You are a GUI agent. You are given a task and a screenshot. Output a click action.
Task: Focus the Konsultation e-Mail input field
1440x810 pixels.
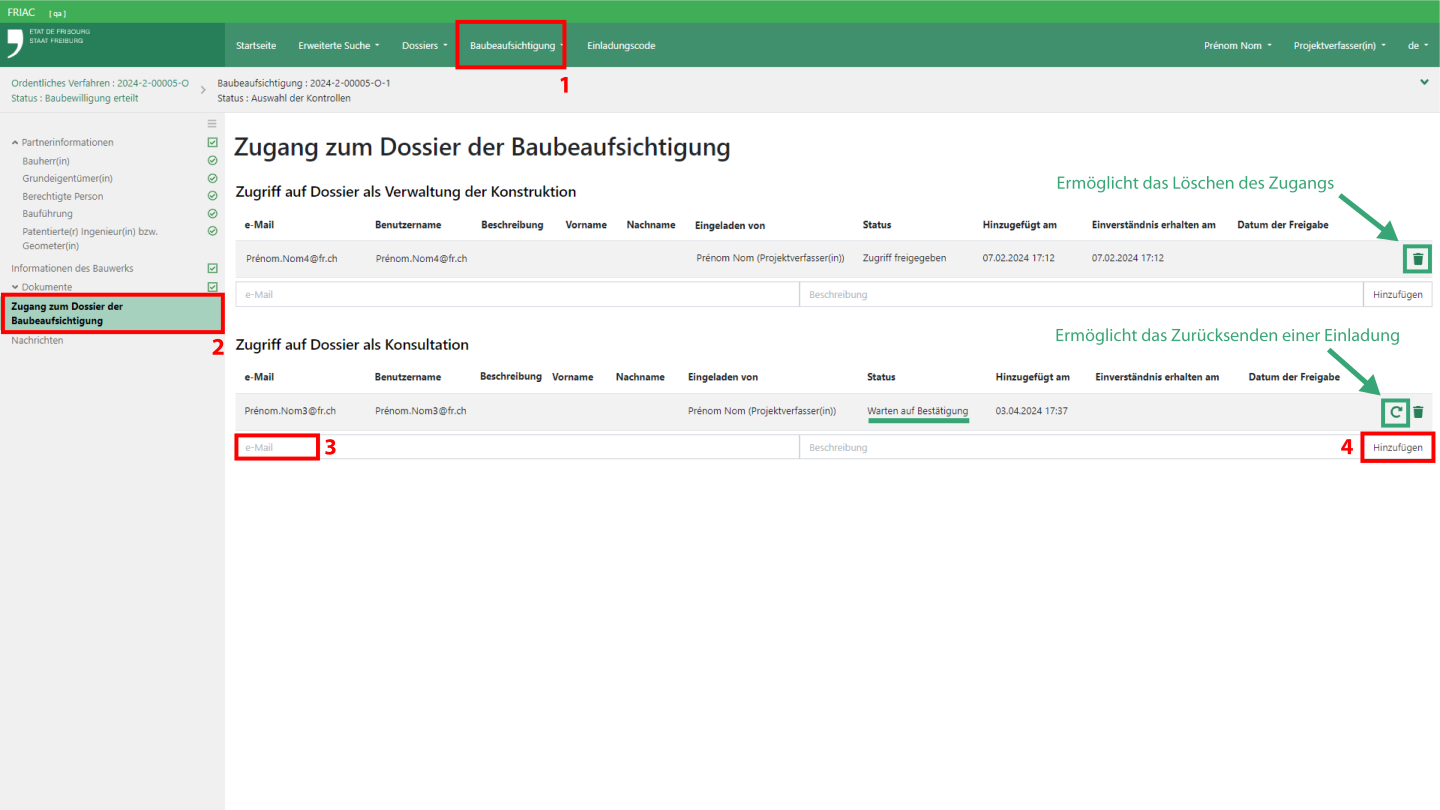pos(517,447)
